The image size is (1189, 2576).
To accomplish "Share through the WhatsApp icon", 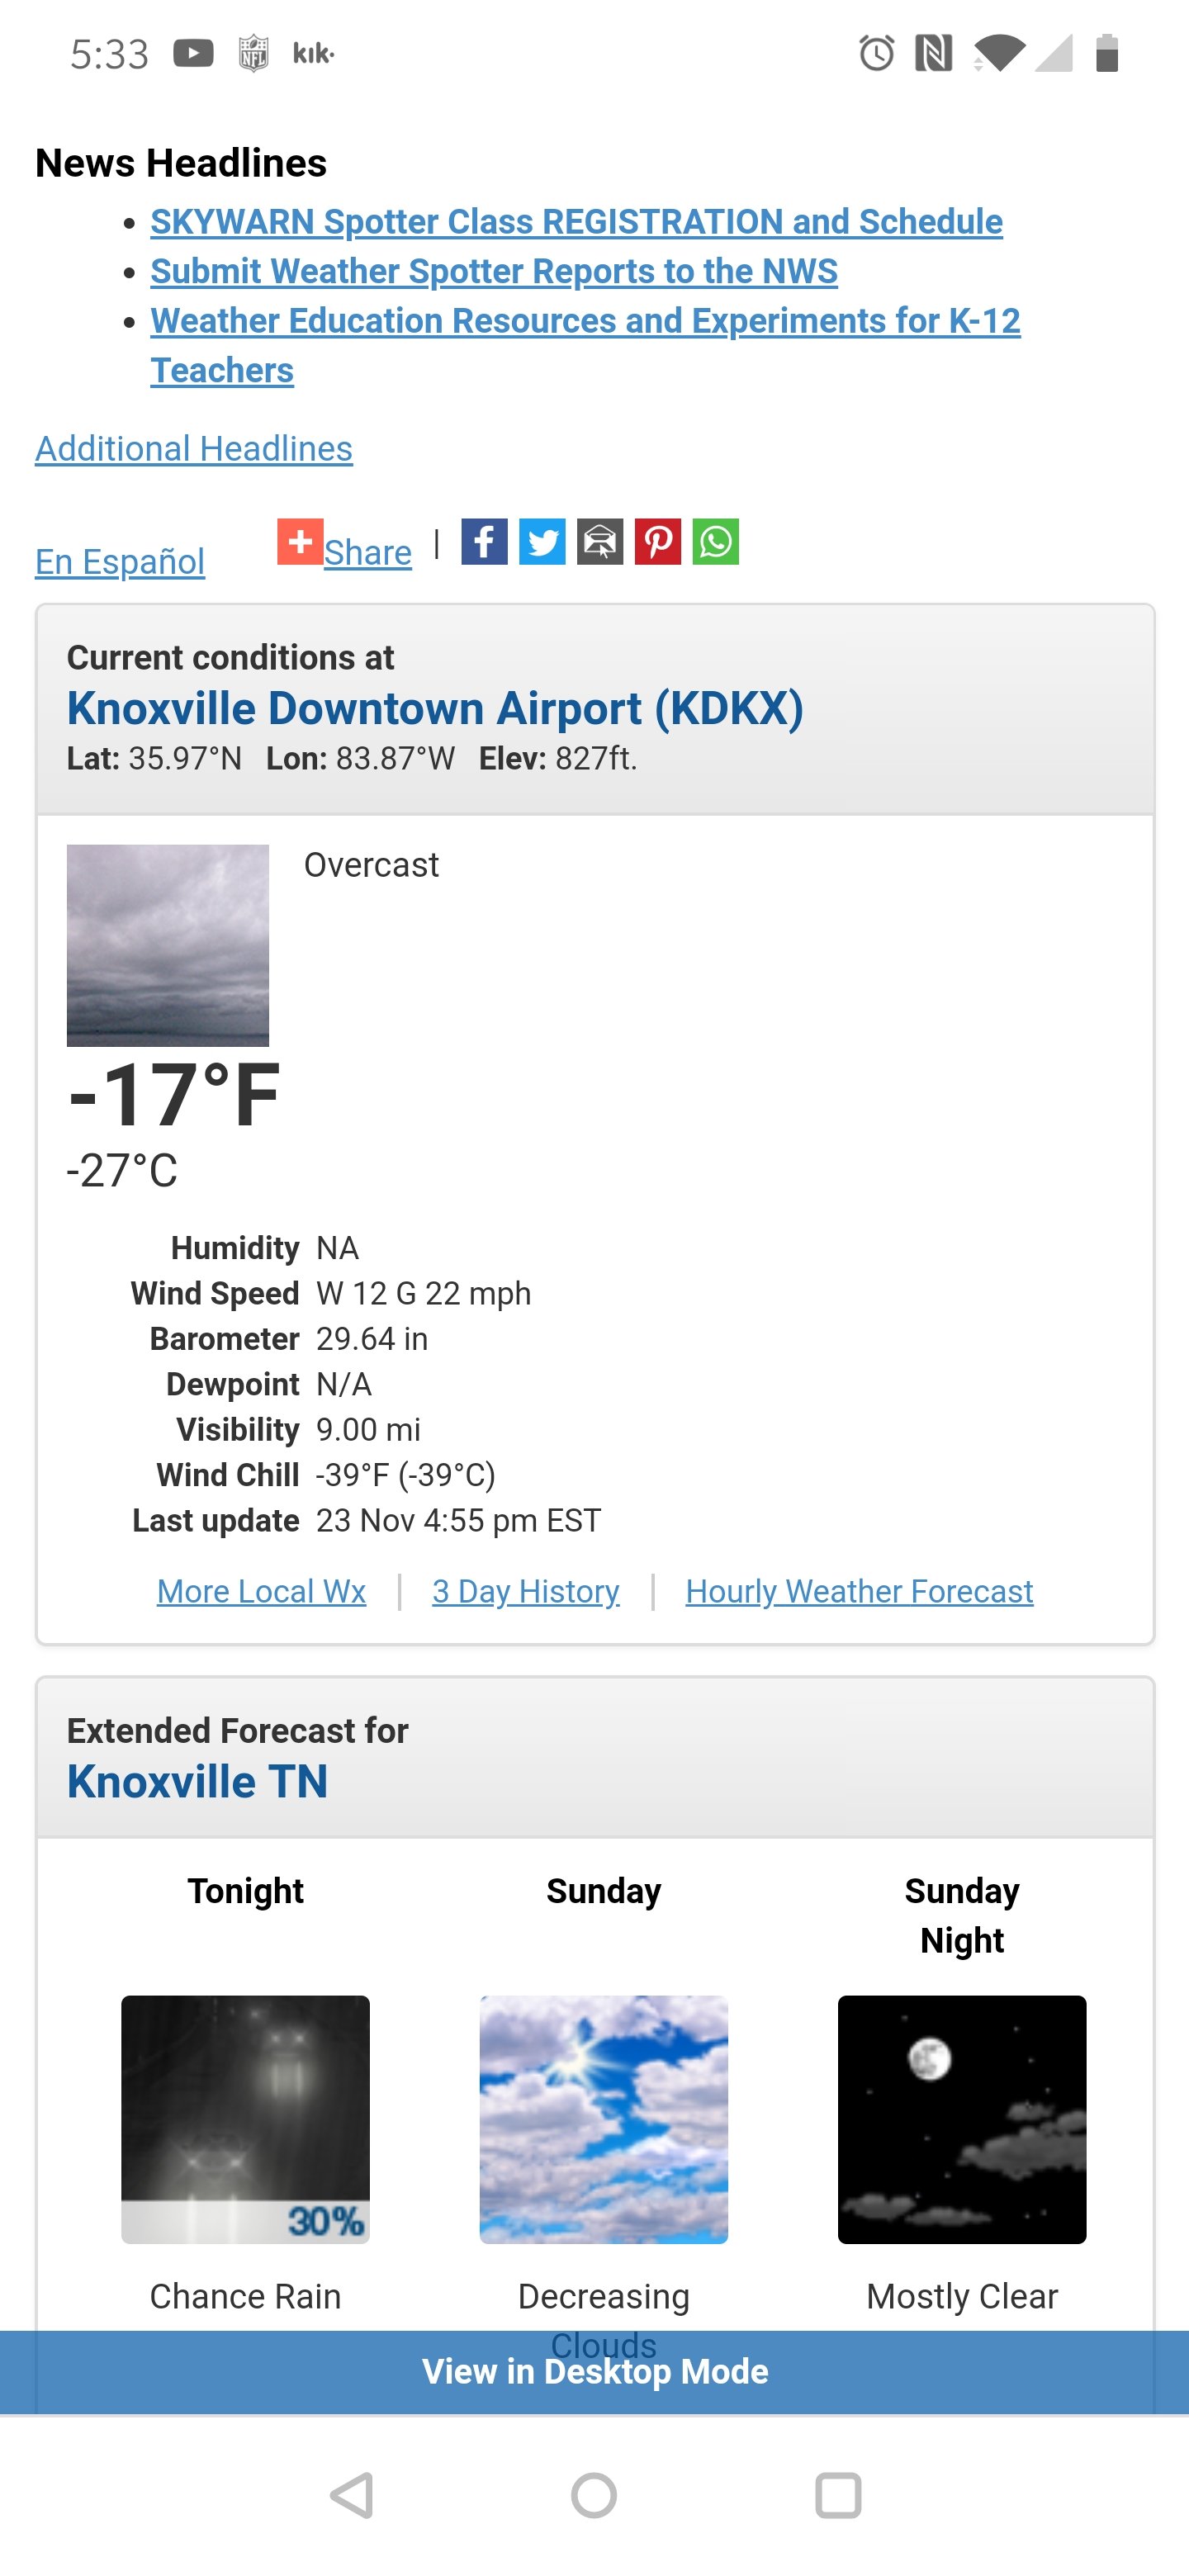I will tap(716, 541).
